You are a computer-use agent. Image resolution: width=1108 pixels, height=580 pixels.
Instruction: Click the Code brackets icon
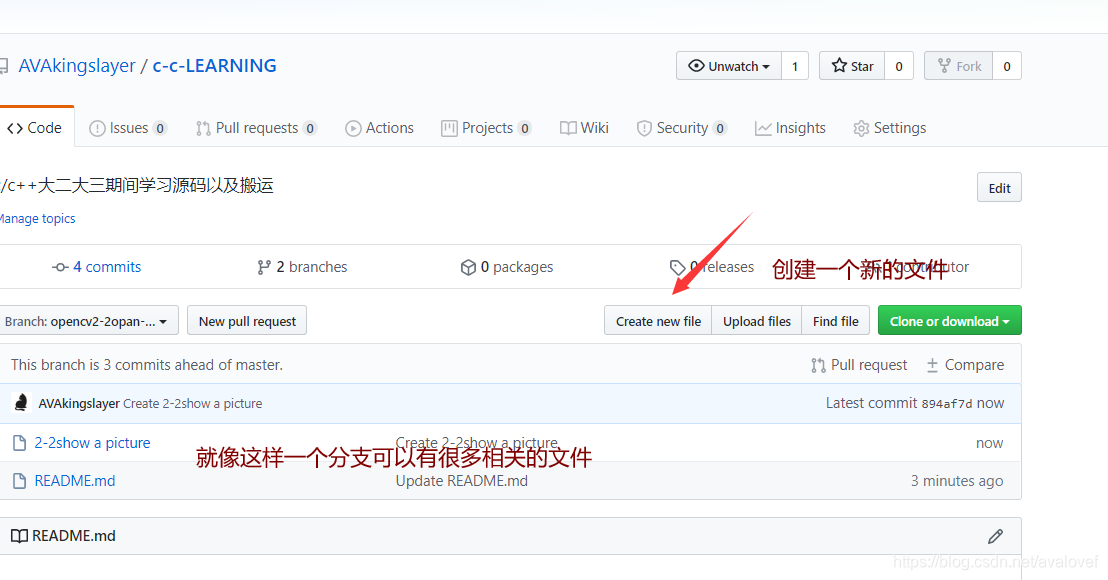point(15,129)
